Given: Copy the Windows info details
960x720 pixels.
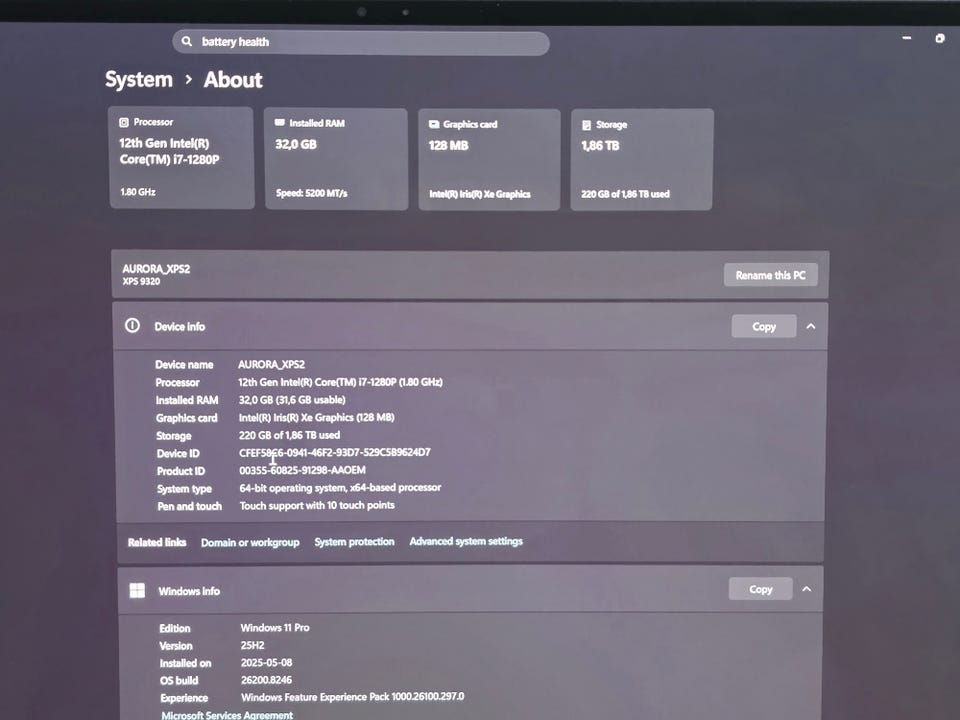Looking at the screenshot, I should 761,589.
